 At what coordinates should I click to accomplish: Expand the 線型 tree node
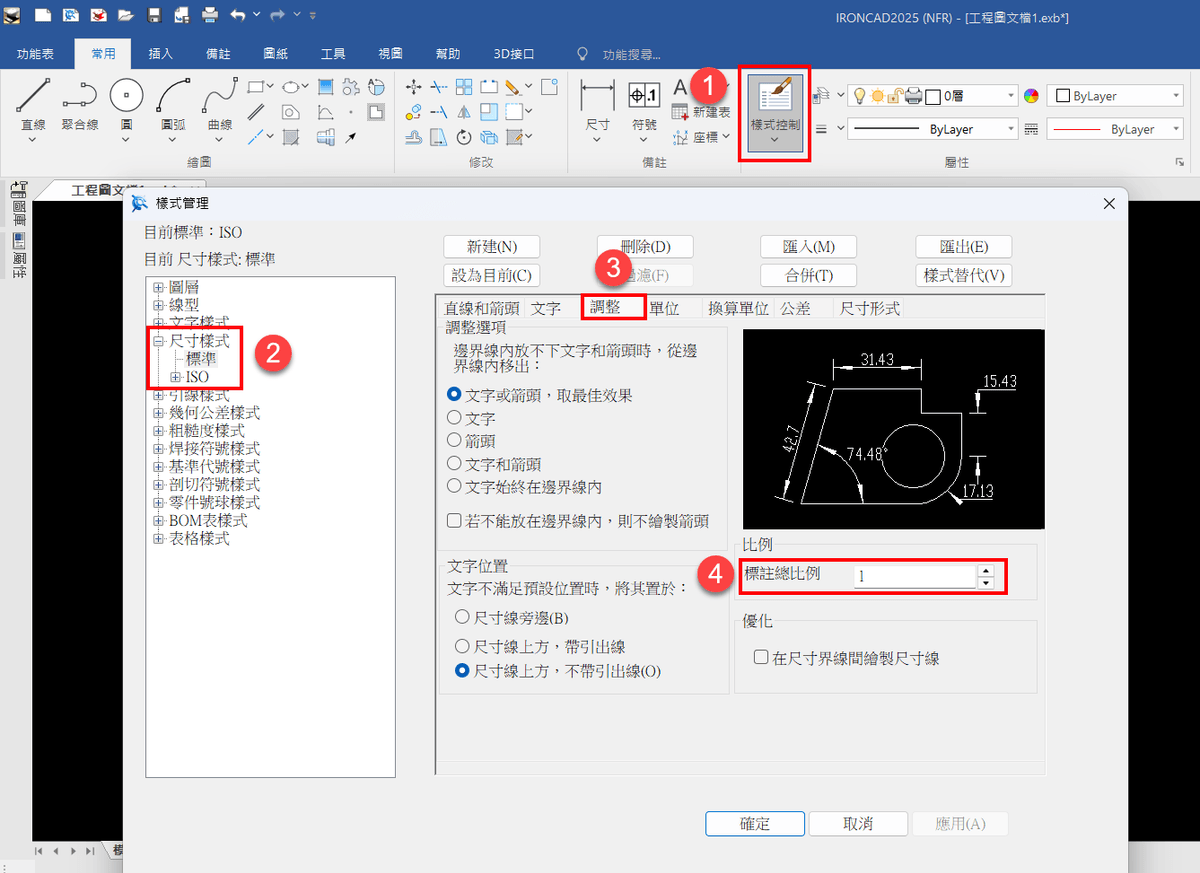pyautogui.click(x=158, y=305)
